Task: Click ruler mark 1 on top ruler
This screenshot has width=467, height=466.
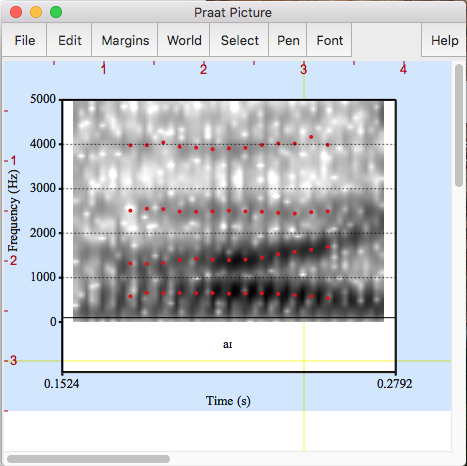Action: (x=104, y=69)
